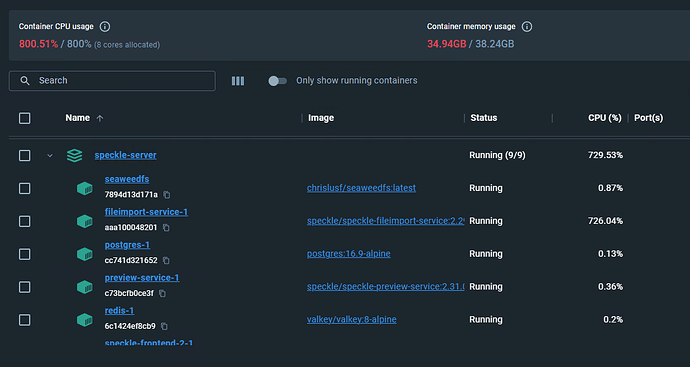Copy the seaweedfs container ID

coord(167,195)
